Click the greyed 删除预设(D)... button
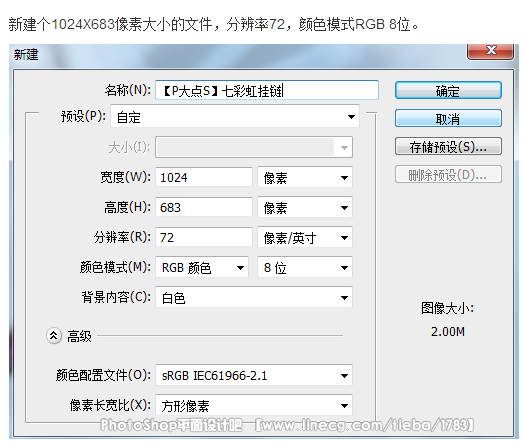The image size is (524, 442). [x=448, y=174]
